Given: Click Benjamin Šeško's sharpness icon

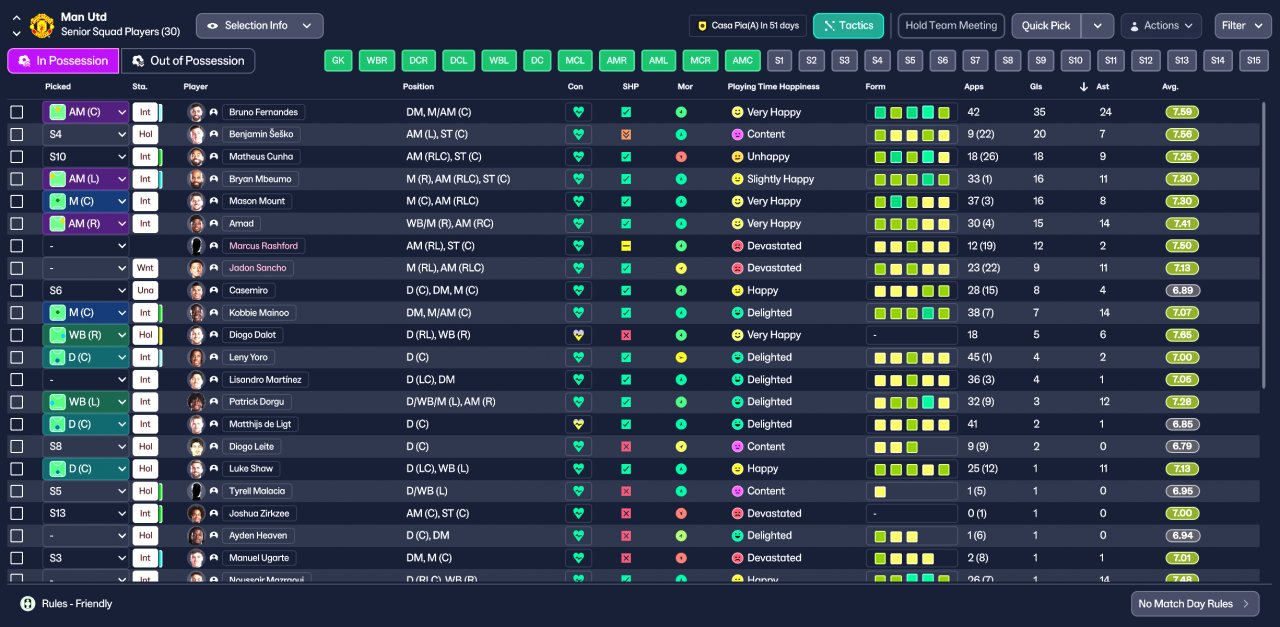Looking at the screenshot, I should (626, 134).
